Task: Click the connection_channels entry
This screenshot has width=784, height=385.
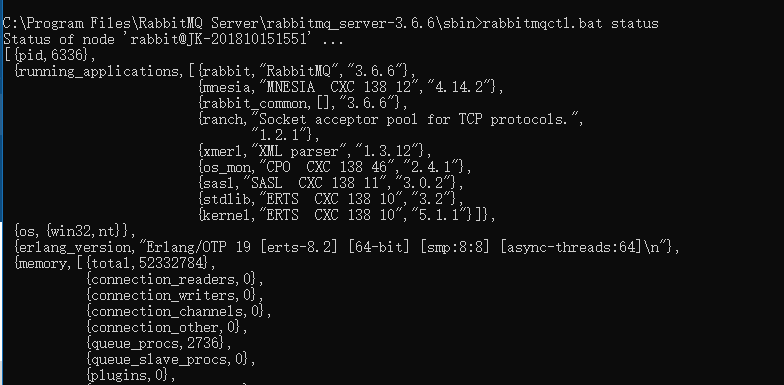Action: [x=178, y=311]
